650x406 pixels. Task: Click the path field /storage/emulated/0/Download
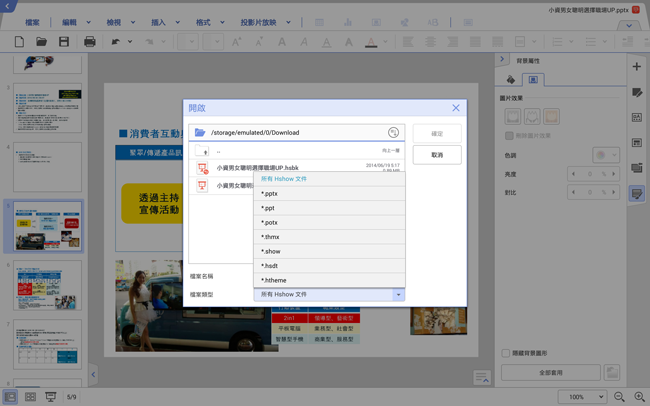(x=296, y=133)
